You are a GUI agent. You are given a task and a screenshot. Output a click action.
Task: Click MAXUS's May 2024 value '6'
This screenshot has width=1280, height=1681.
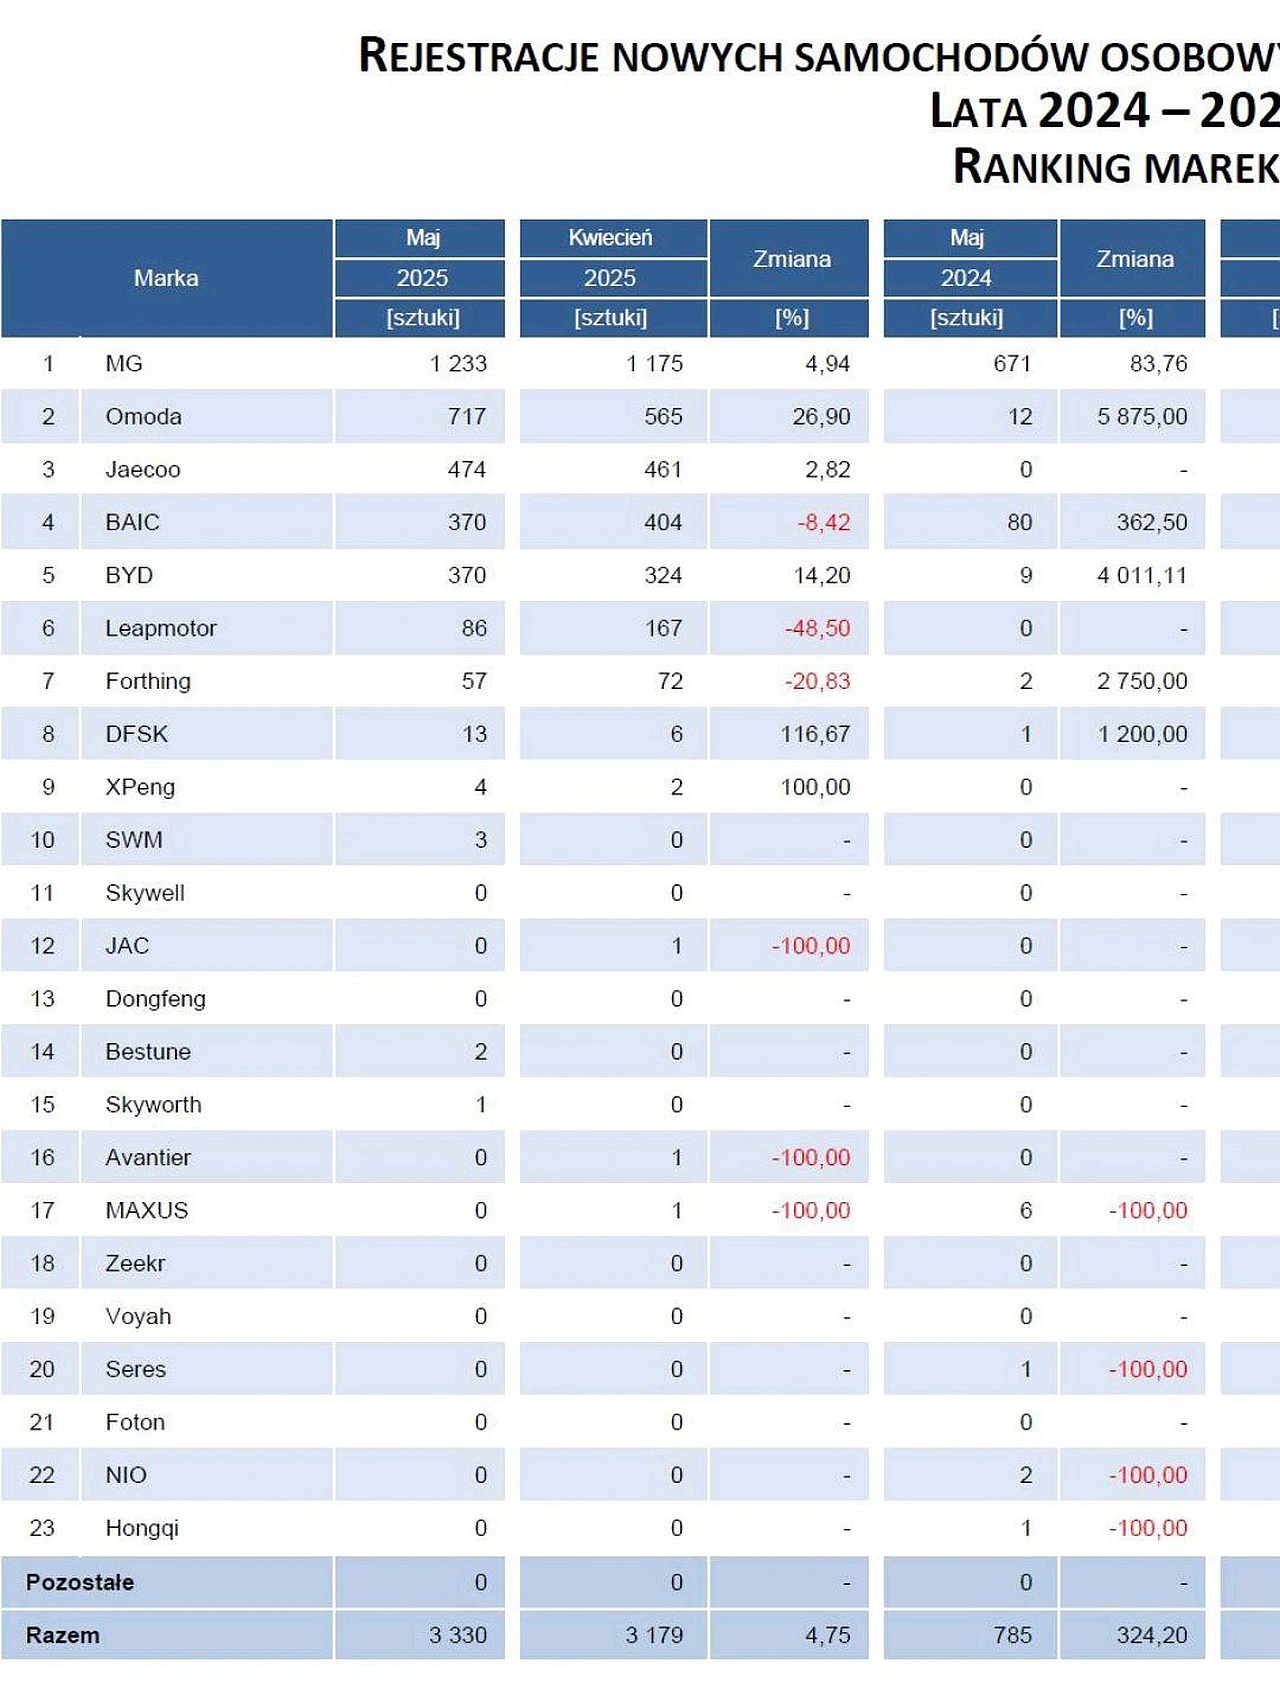coord(1025,1212)
